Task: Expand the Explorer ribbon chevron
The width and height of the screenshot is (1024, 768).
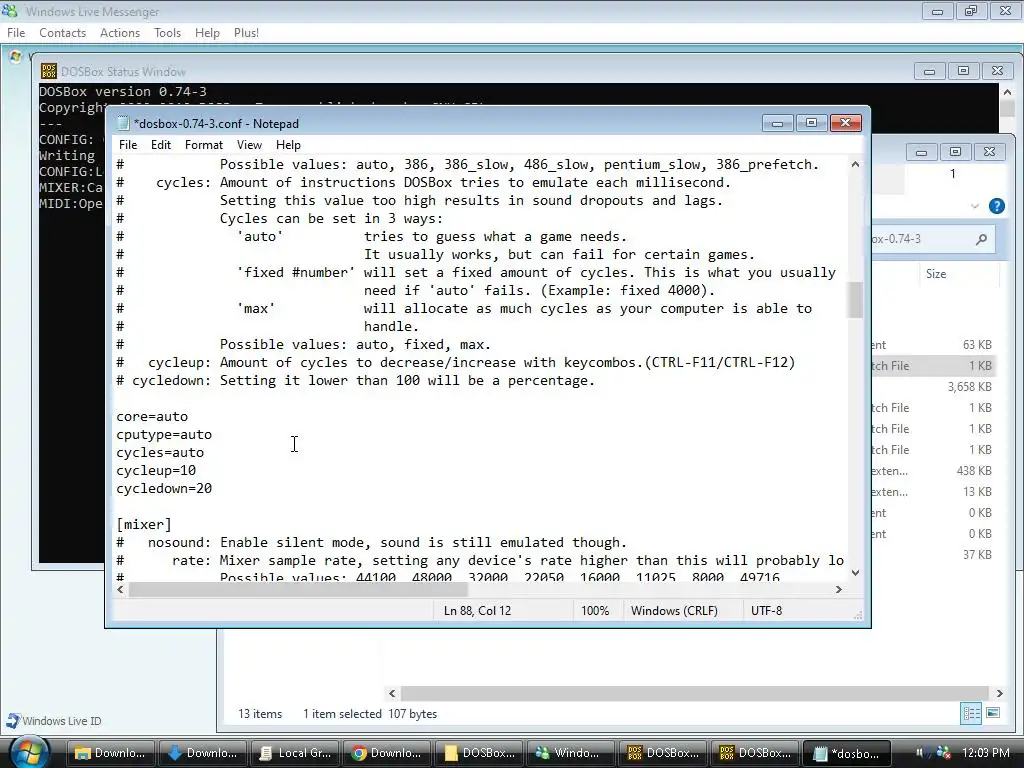Action: [975, 206]
